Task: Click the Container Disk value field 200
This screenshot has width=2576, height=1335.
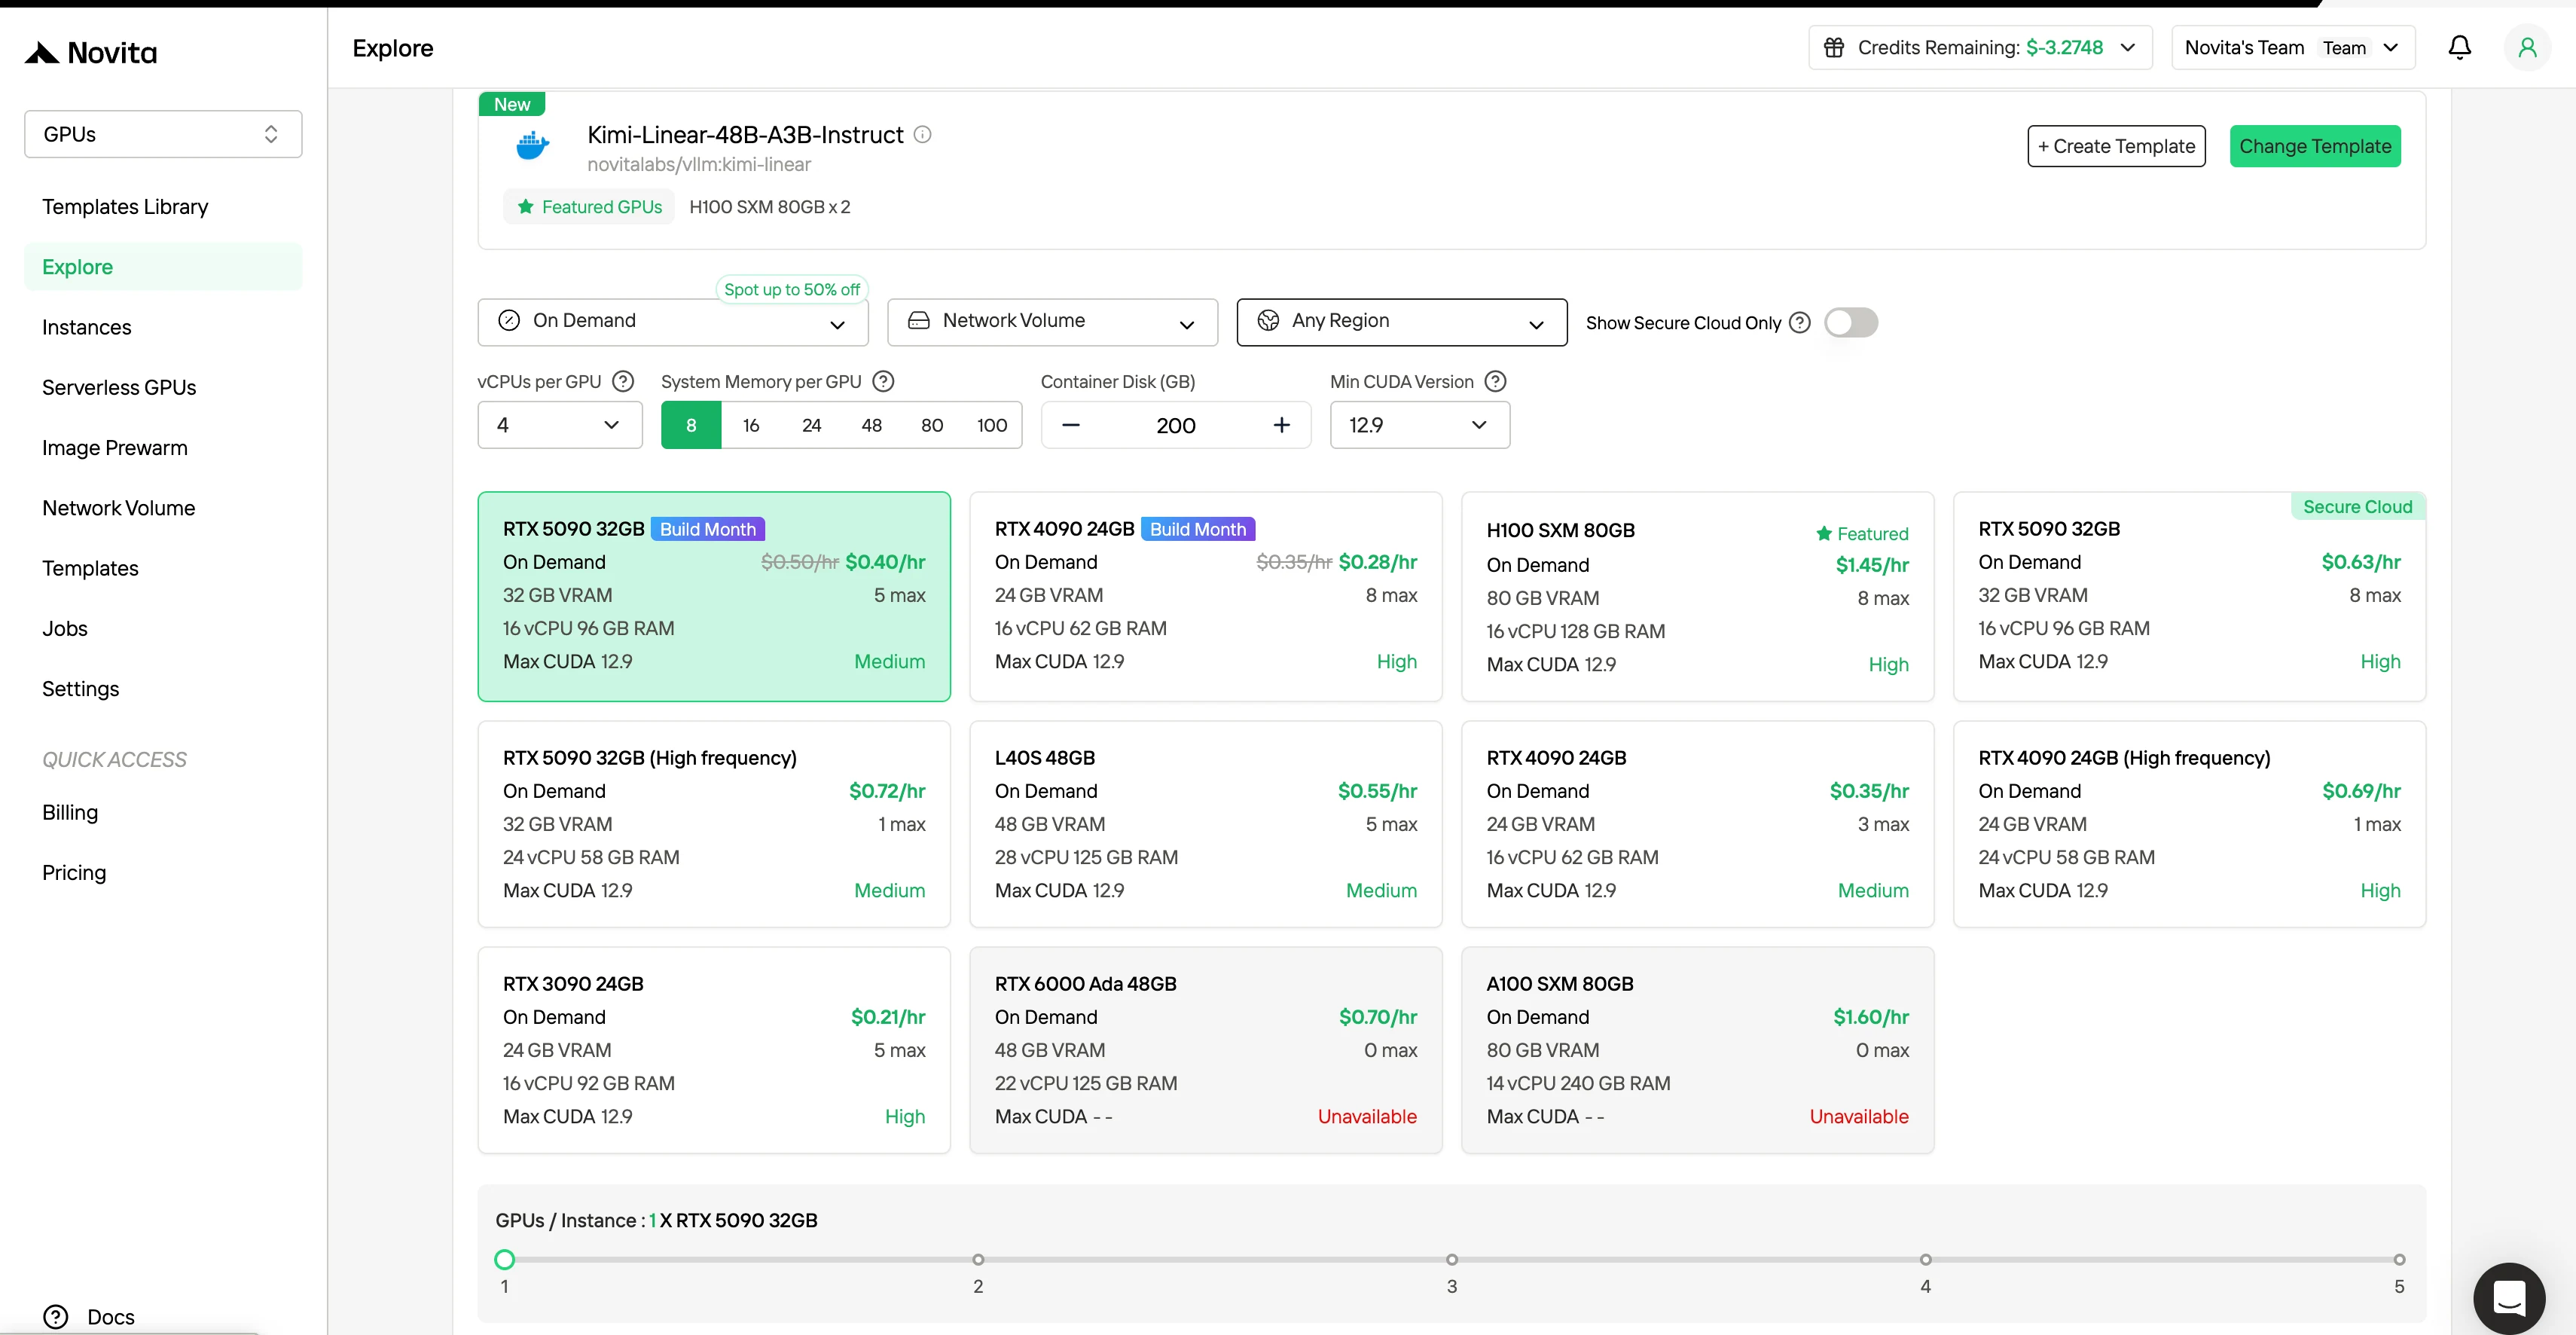Action: [x=1175, y=425]
